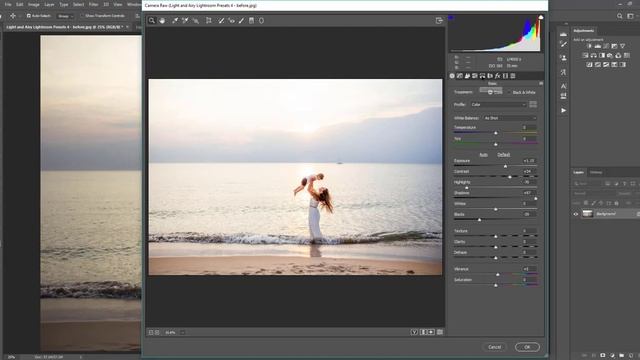The height and width of the screenshot is (360, 640).
Task: Toggle Show Transform Controls checkbox
Action: [x=82, y=16]
